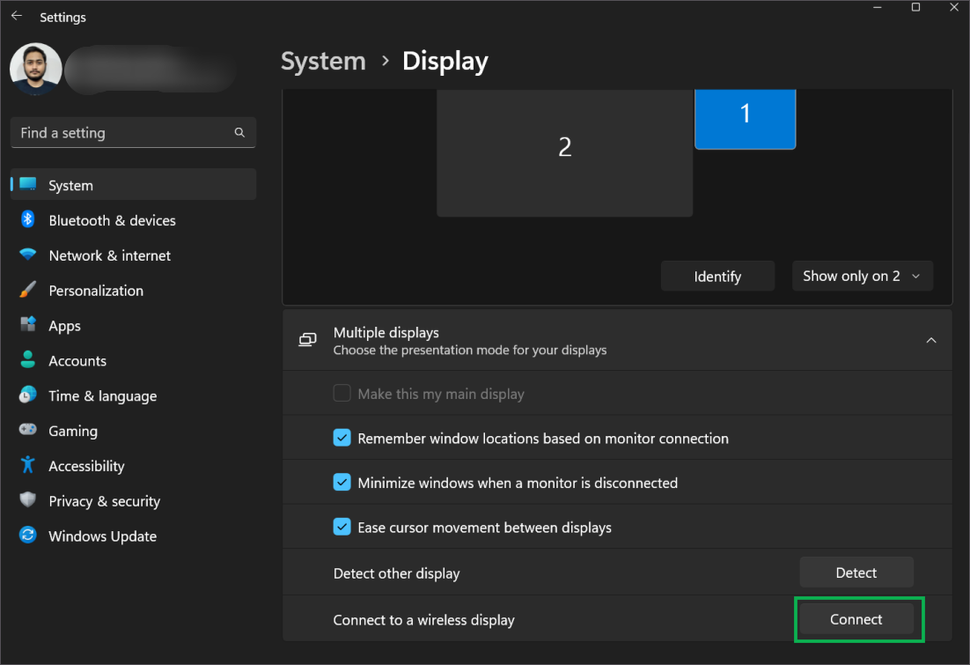Select the Gaming Xbox icon
Image resolution: width=970 pixels, height=665 pixels.
26,430
